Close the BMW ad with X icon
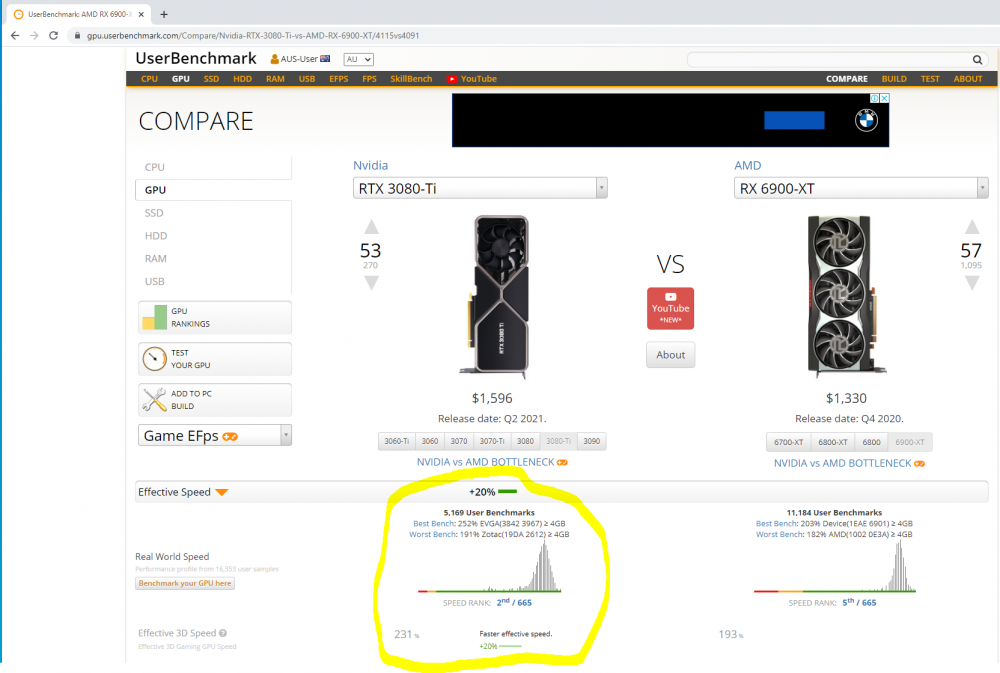Image resolution: width=1000 pixels, height=673 pixels. [884, 98]
